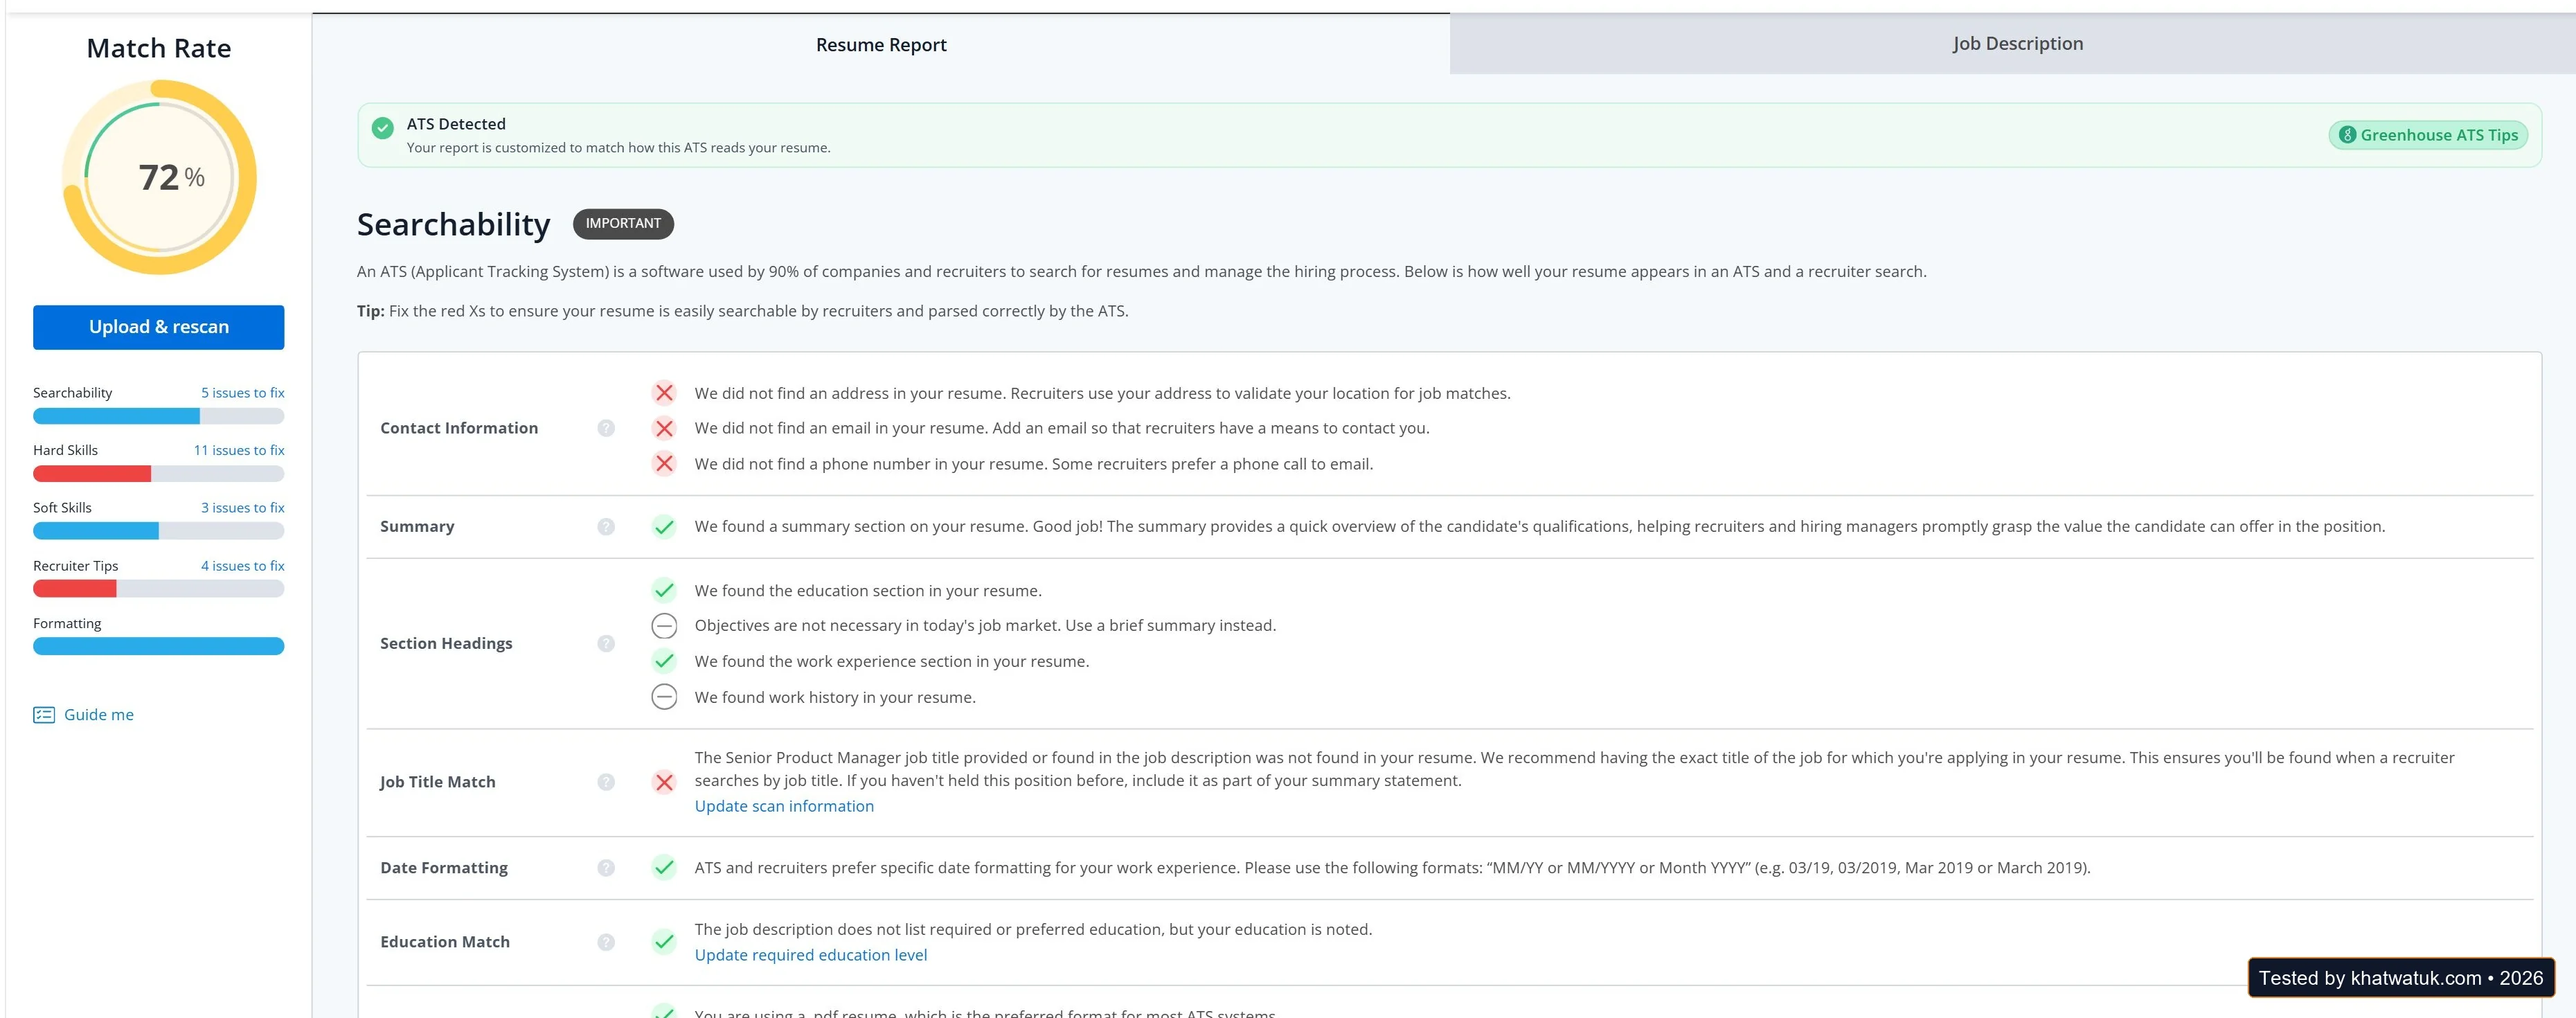Click the 72% match rate gauge

[160, 177]
